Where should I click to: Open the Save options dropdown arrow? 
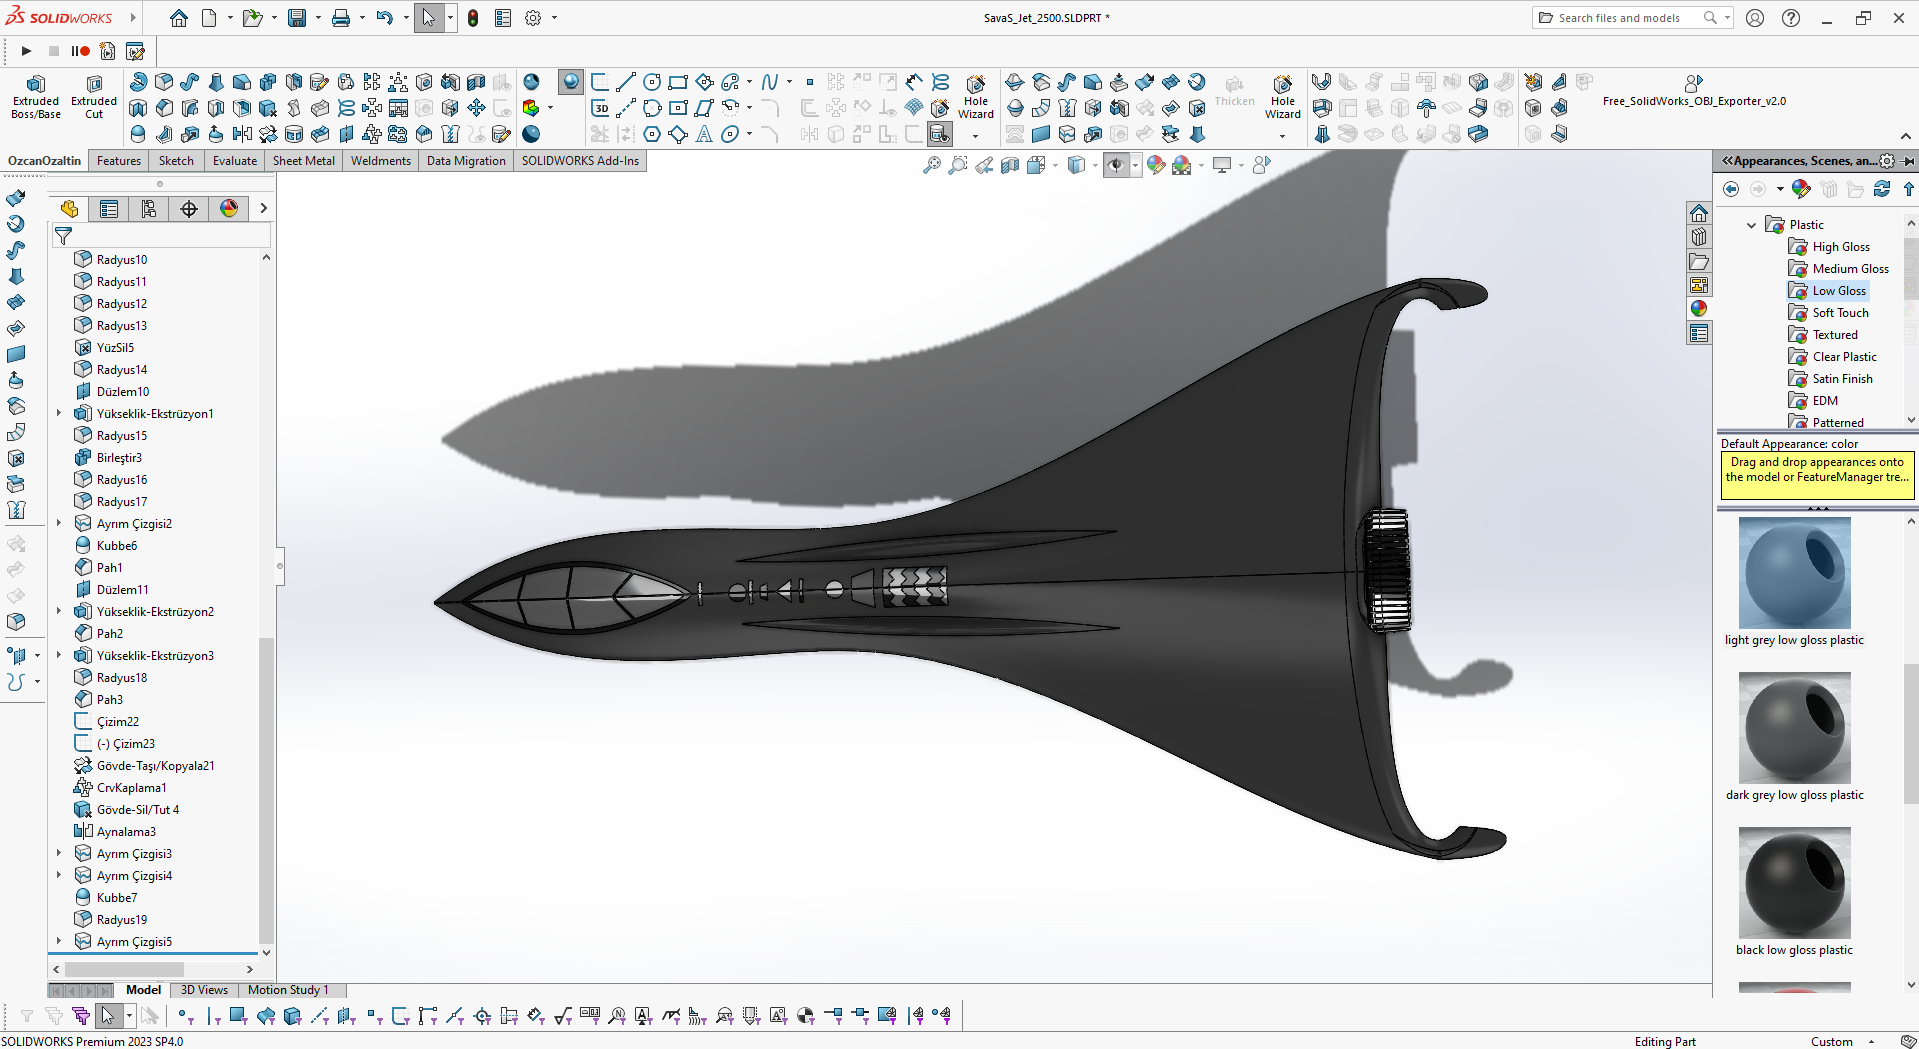[x=318, y=18]
